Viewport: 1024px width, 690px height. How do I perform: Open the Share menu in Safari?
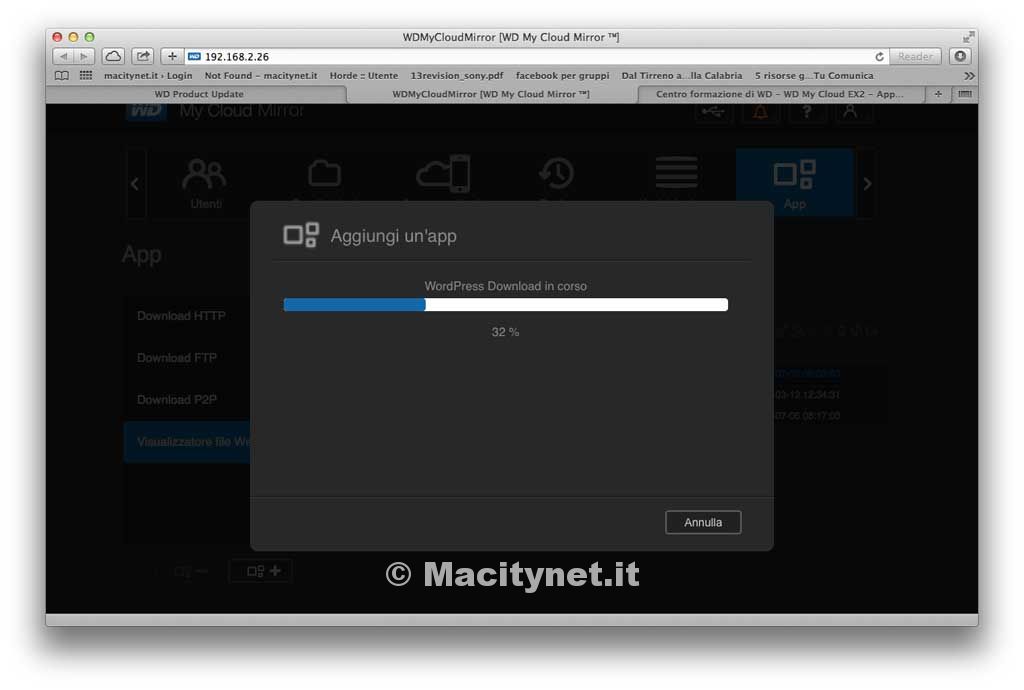coord(142,56)
